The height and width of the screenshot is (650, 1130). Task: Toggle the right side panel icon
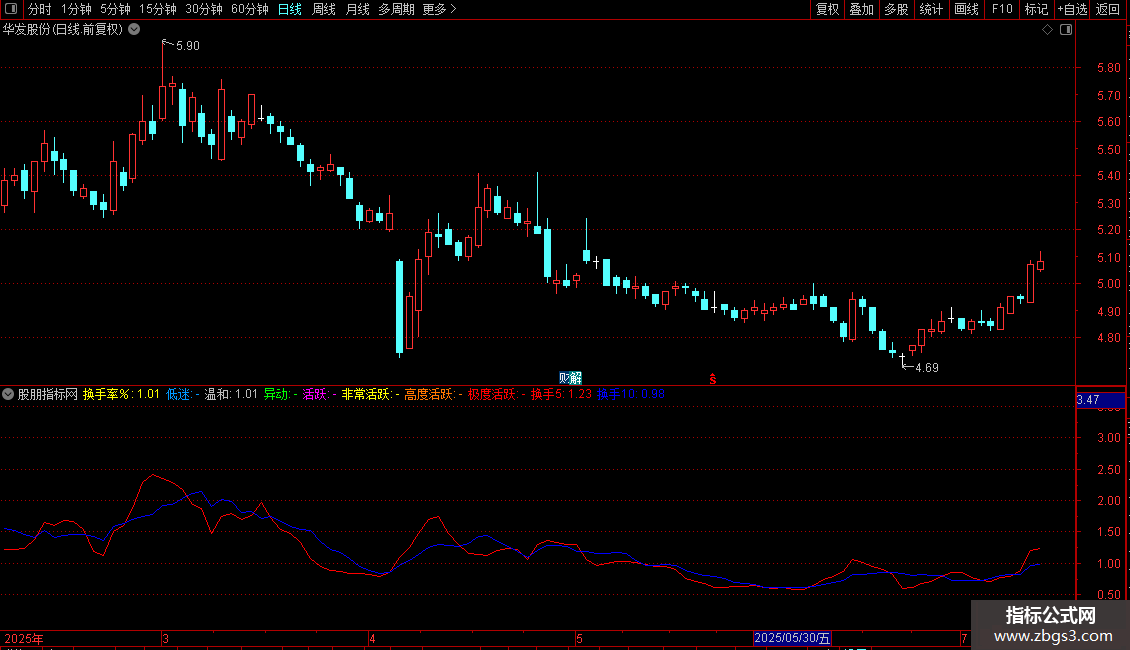[1066, 30]
